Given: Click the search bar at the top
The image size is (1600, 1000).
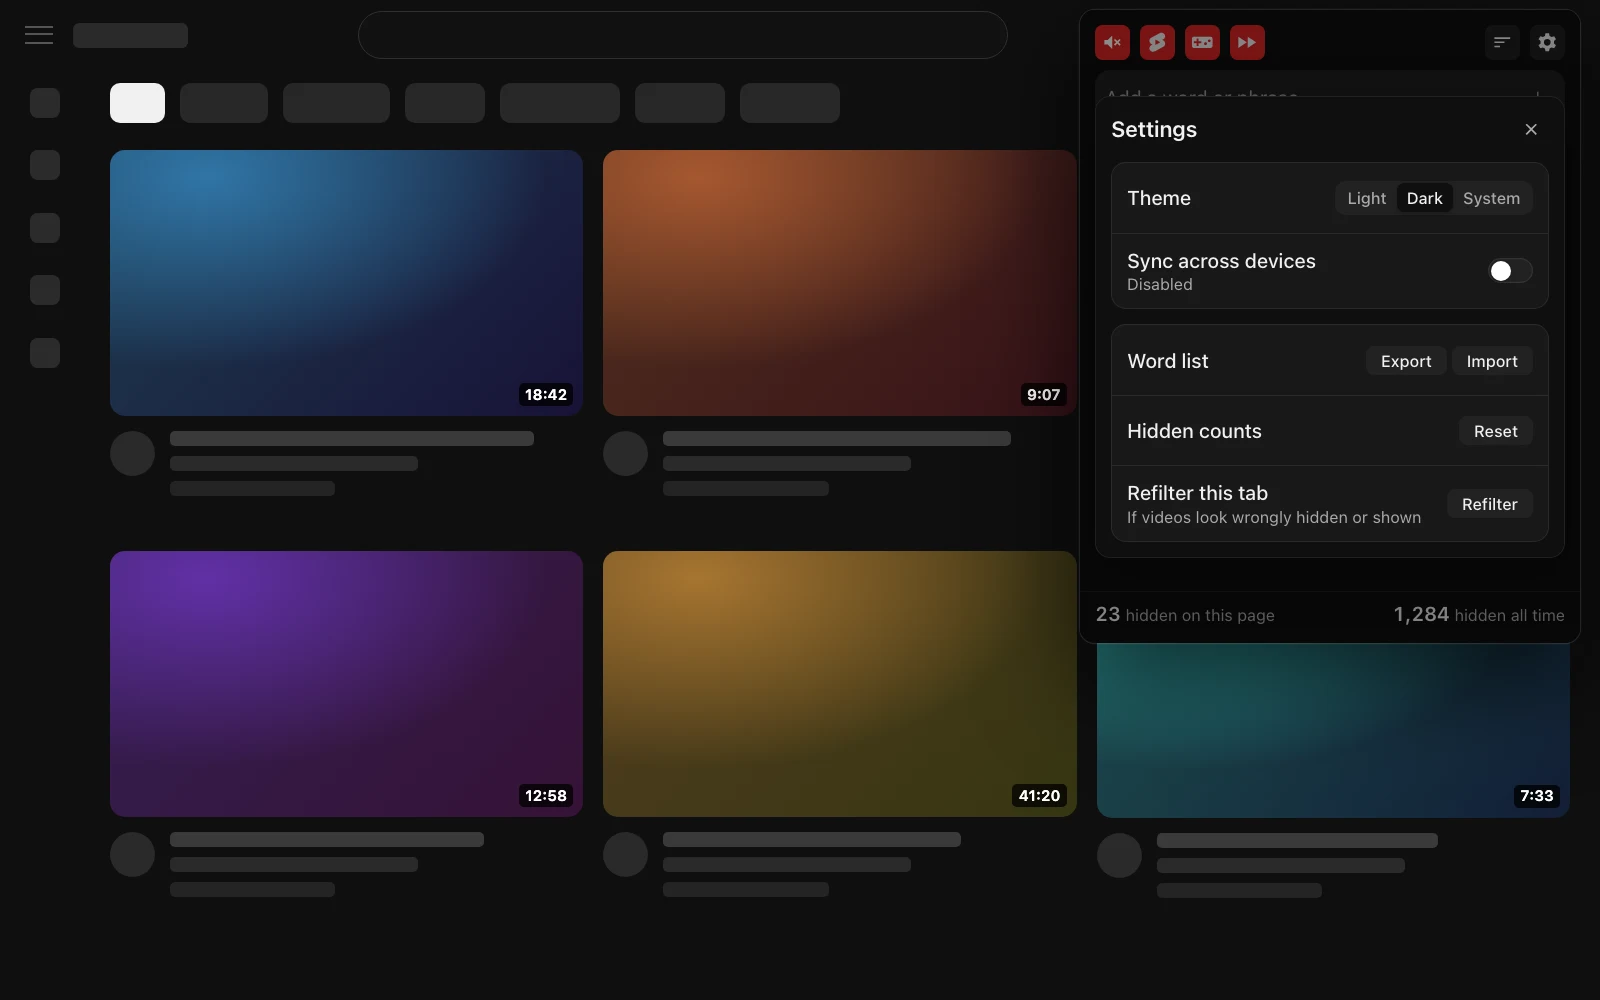Looking at the screenshot, I should [x=683, y=35].
